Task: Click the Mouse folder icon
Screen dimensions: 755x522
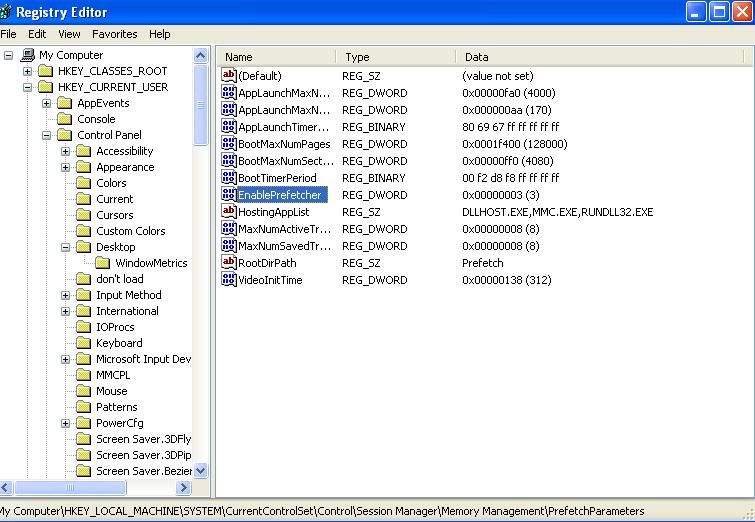Action: click(84, 391)
